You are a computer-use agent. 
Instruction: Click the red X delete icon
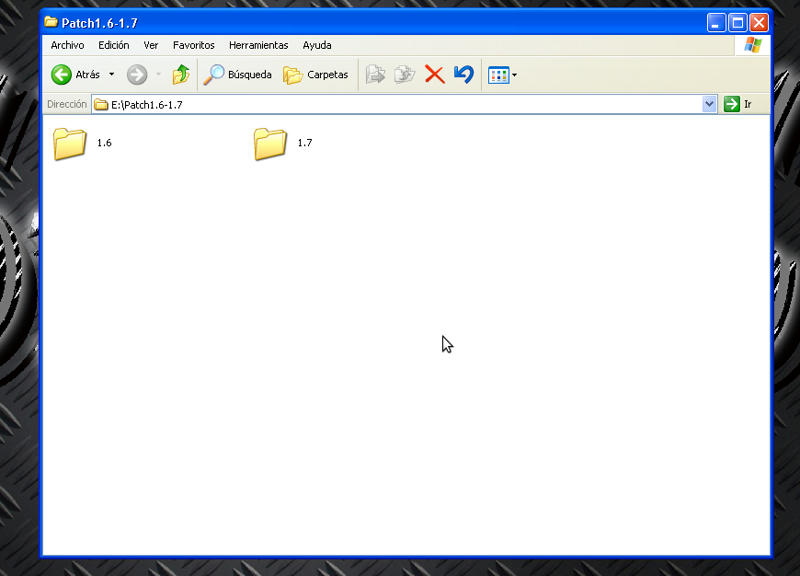point(434,74)
